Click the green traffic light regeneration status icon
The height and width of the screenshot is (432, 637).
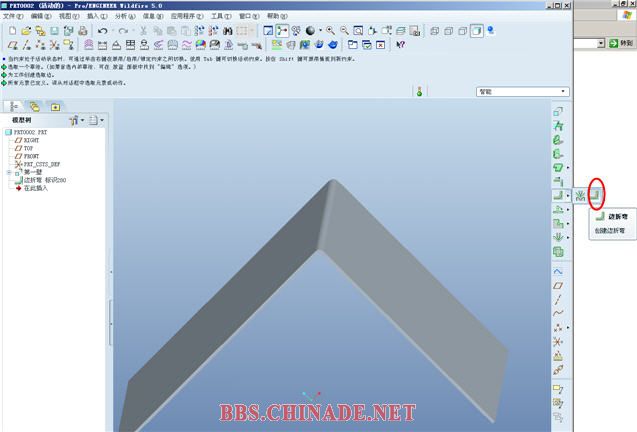tap(420, 91)
